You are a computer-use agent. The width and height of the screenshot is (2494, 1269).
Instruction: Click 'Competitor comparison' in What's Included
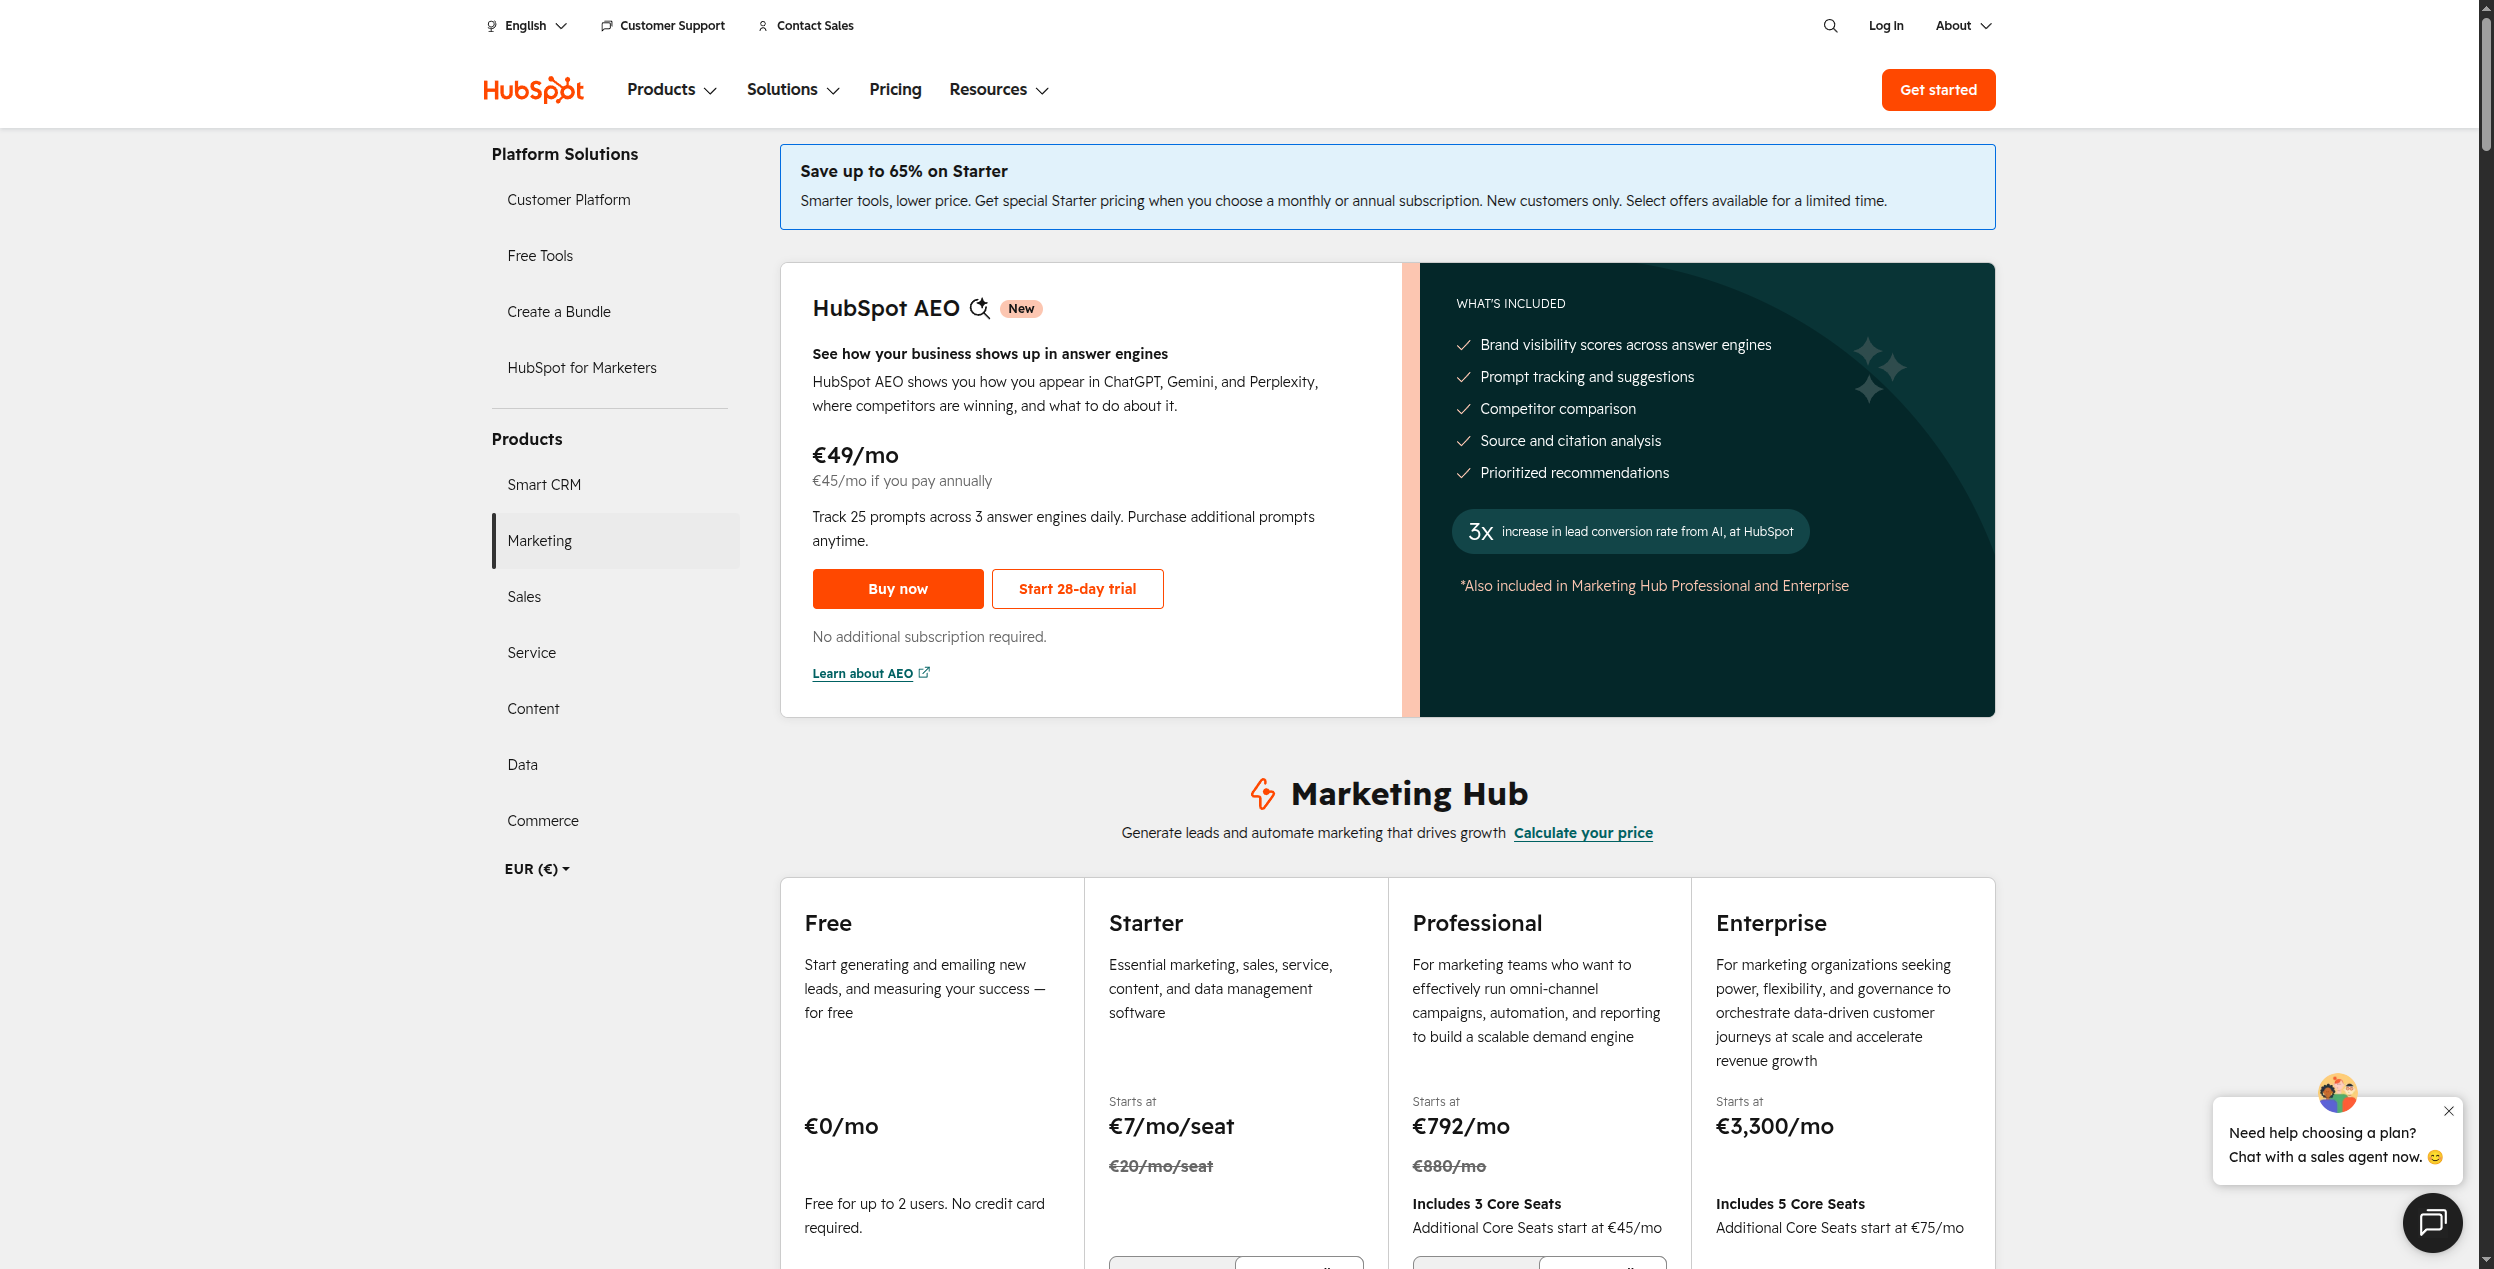click(x=1558, y=409)
